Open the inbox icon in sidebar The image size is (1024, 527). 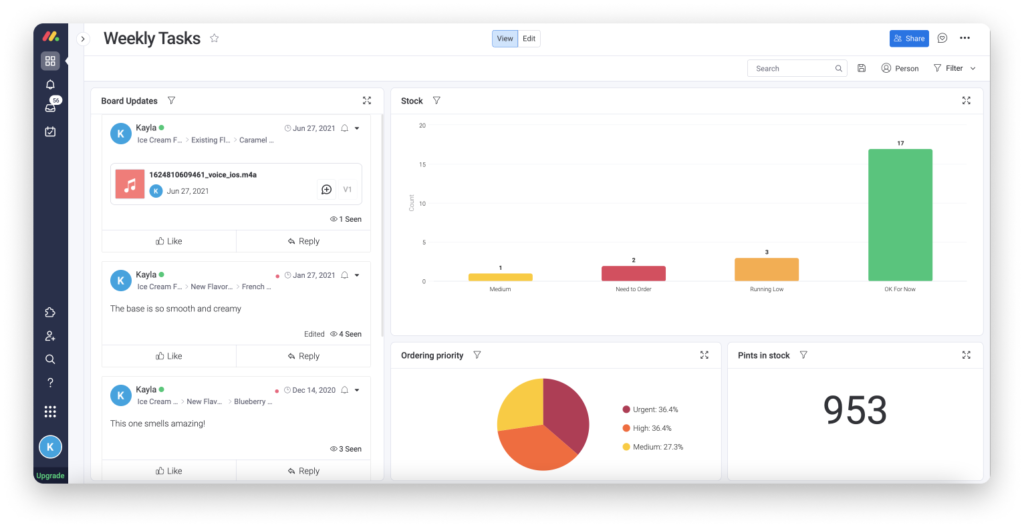pyautogui.click(x=50, y=107)
